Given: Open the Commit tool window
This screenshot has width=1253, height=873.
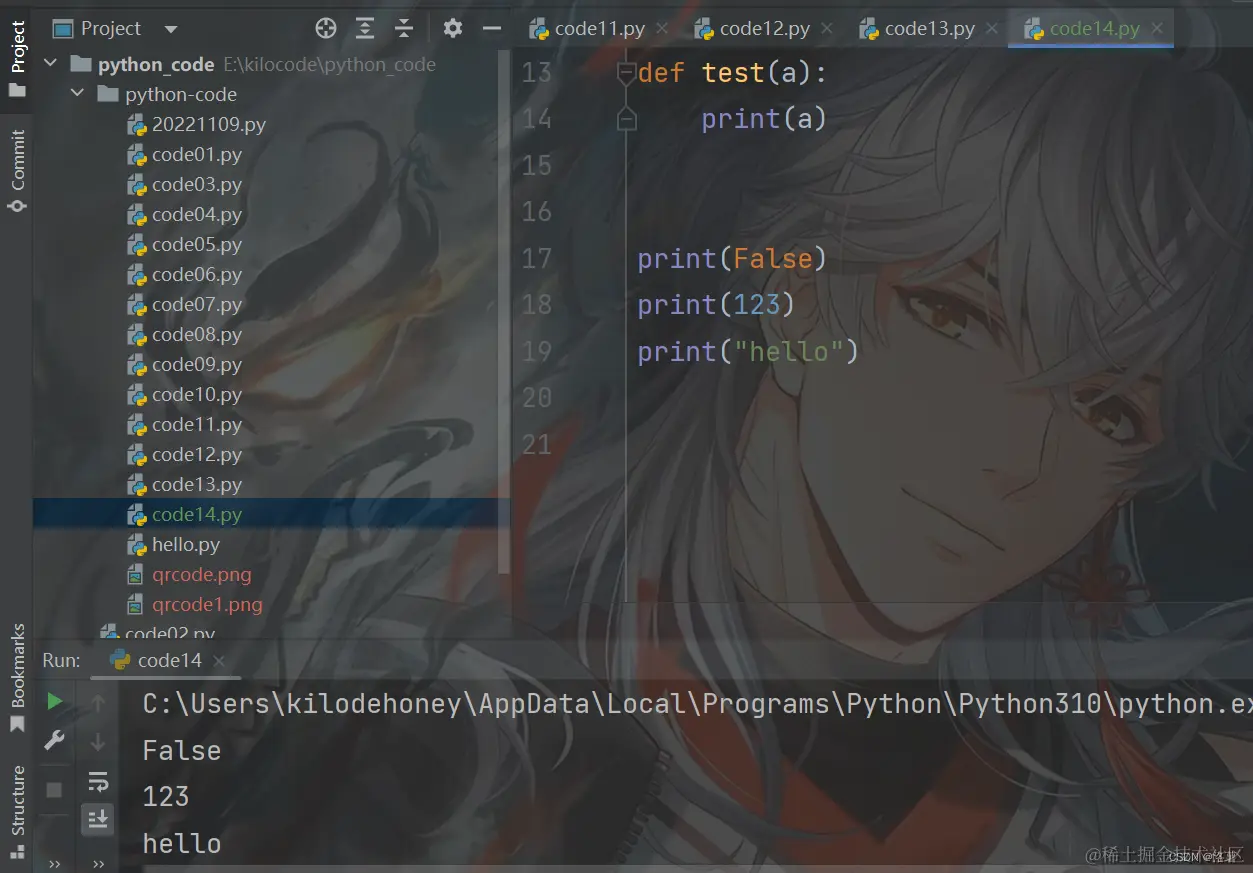Looking at the screenshot, I should point(17,171).
